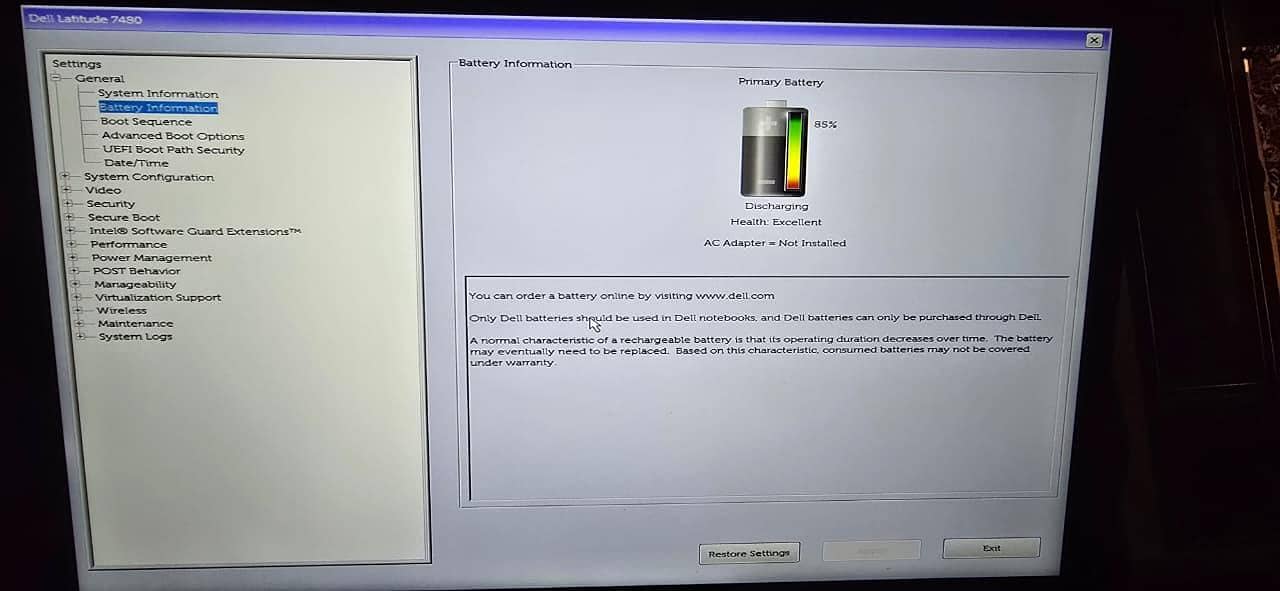1280x591 pixels.
Task: Select the Wireless category label
Action: pyautogui.click(x=122, y=310)
